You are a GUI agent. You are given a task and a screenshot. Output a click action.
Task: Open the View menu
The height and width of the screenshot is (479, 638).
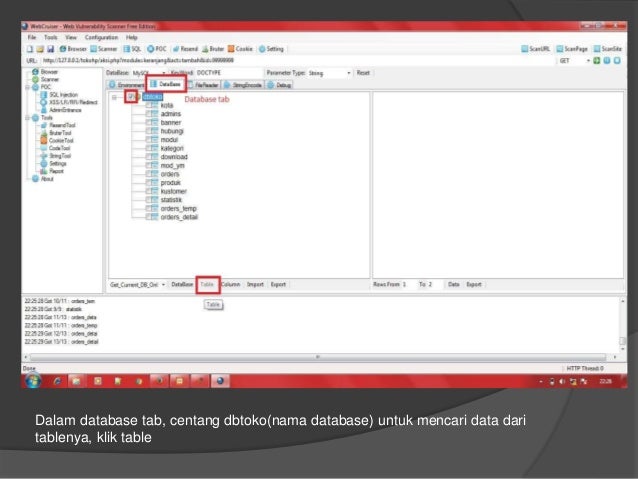(71, 37)
